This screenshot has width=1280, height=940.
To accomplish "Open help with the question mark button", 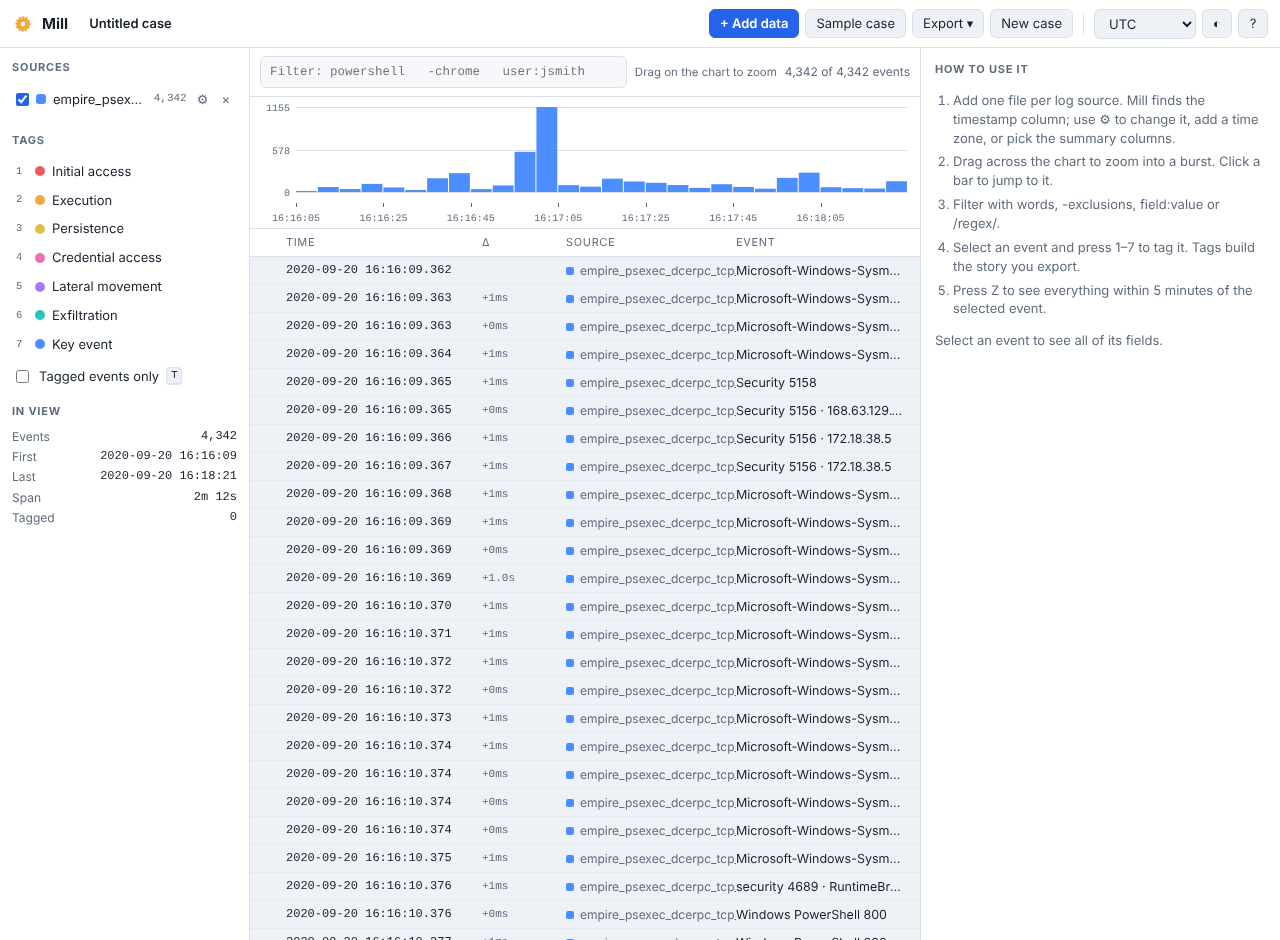I will 1253,24.
